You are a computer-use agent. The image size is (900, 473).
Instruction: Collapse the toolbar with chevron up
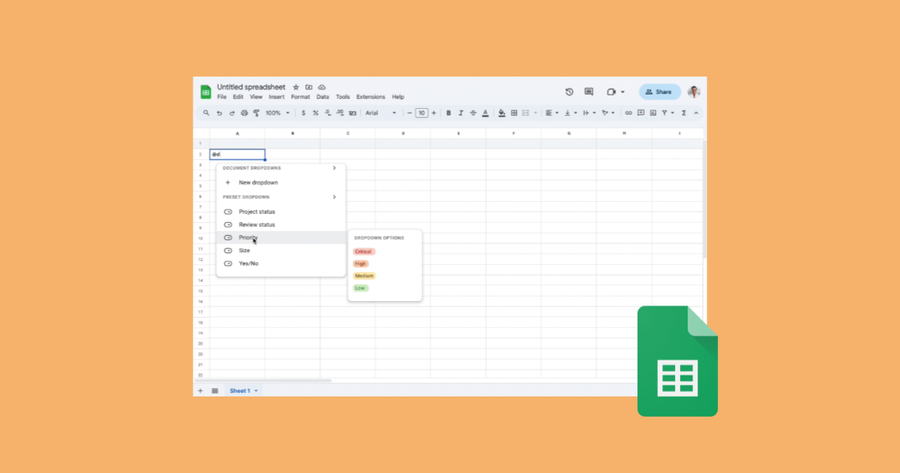pyautogui.click(x=696, y=113)
